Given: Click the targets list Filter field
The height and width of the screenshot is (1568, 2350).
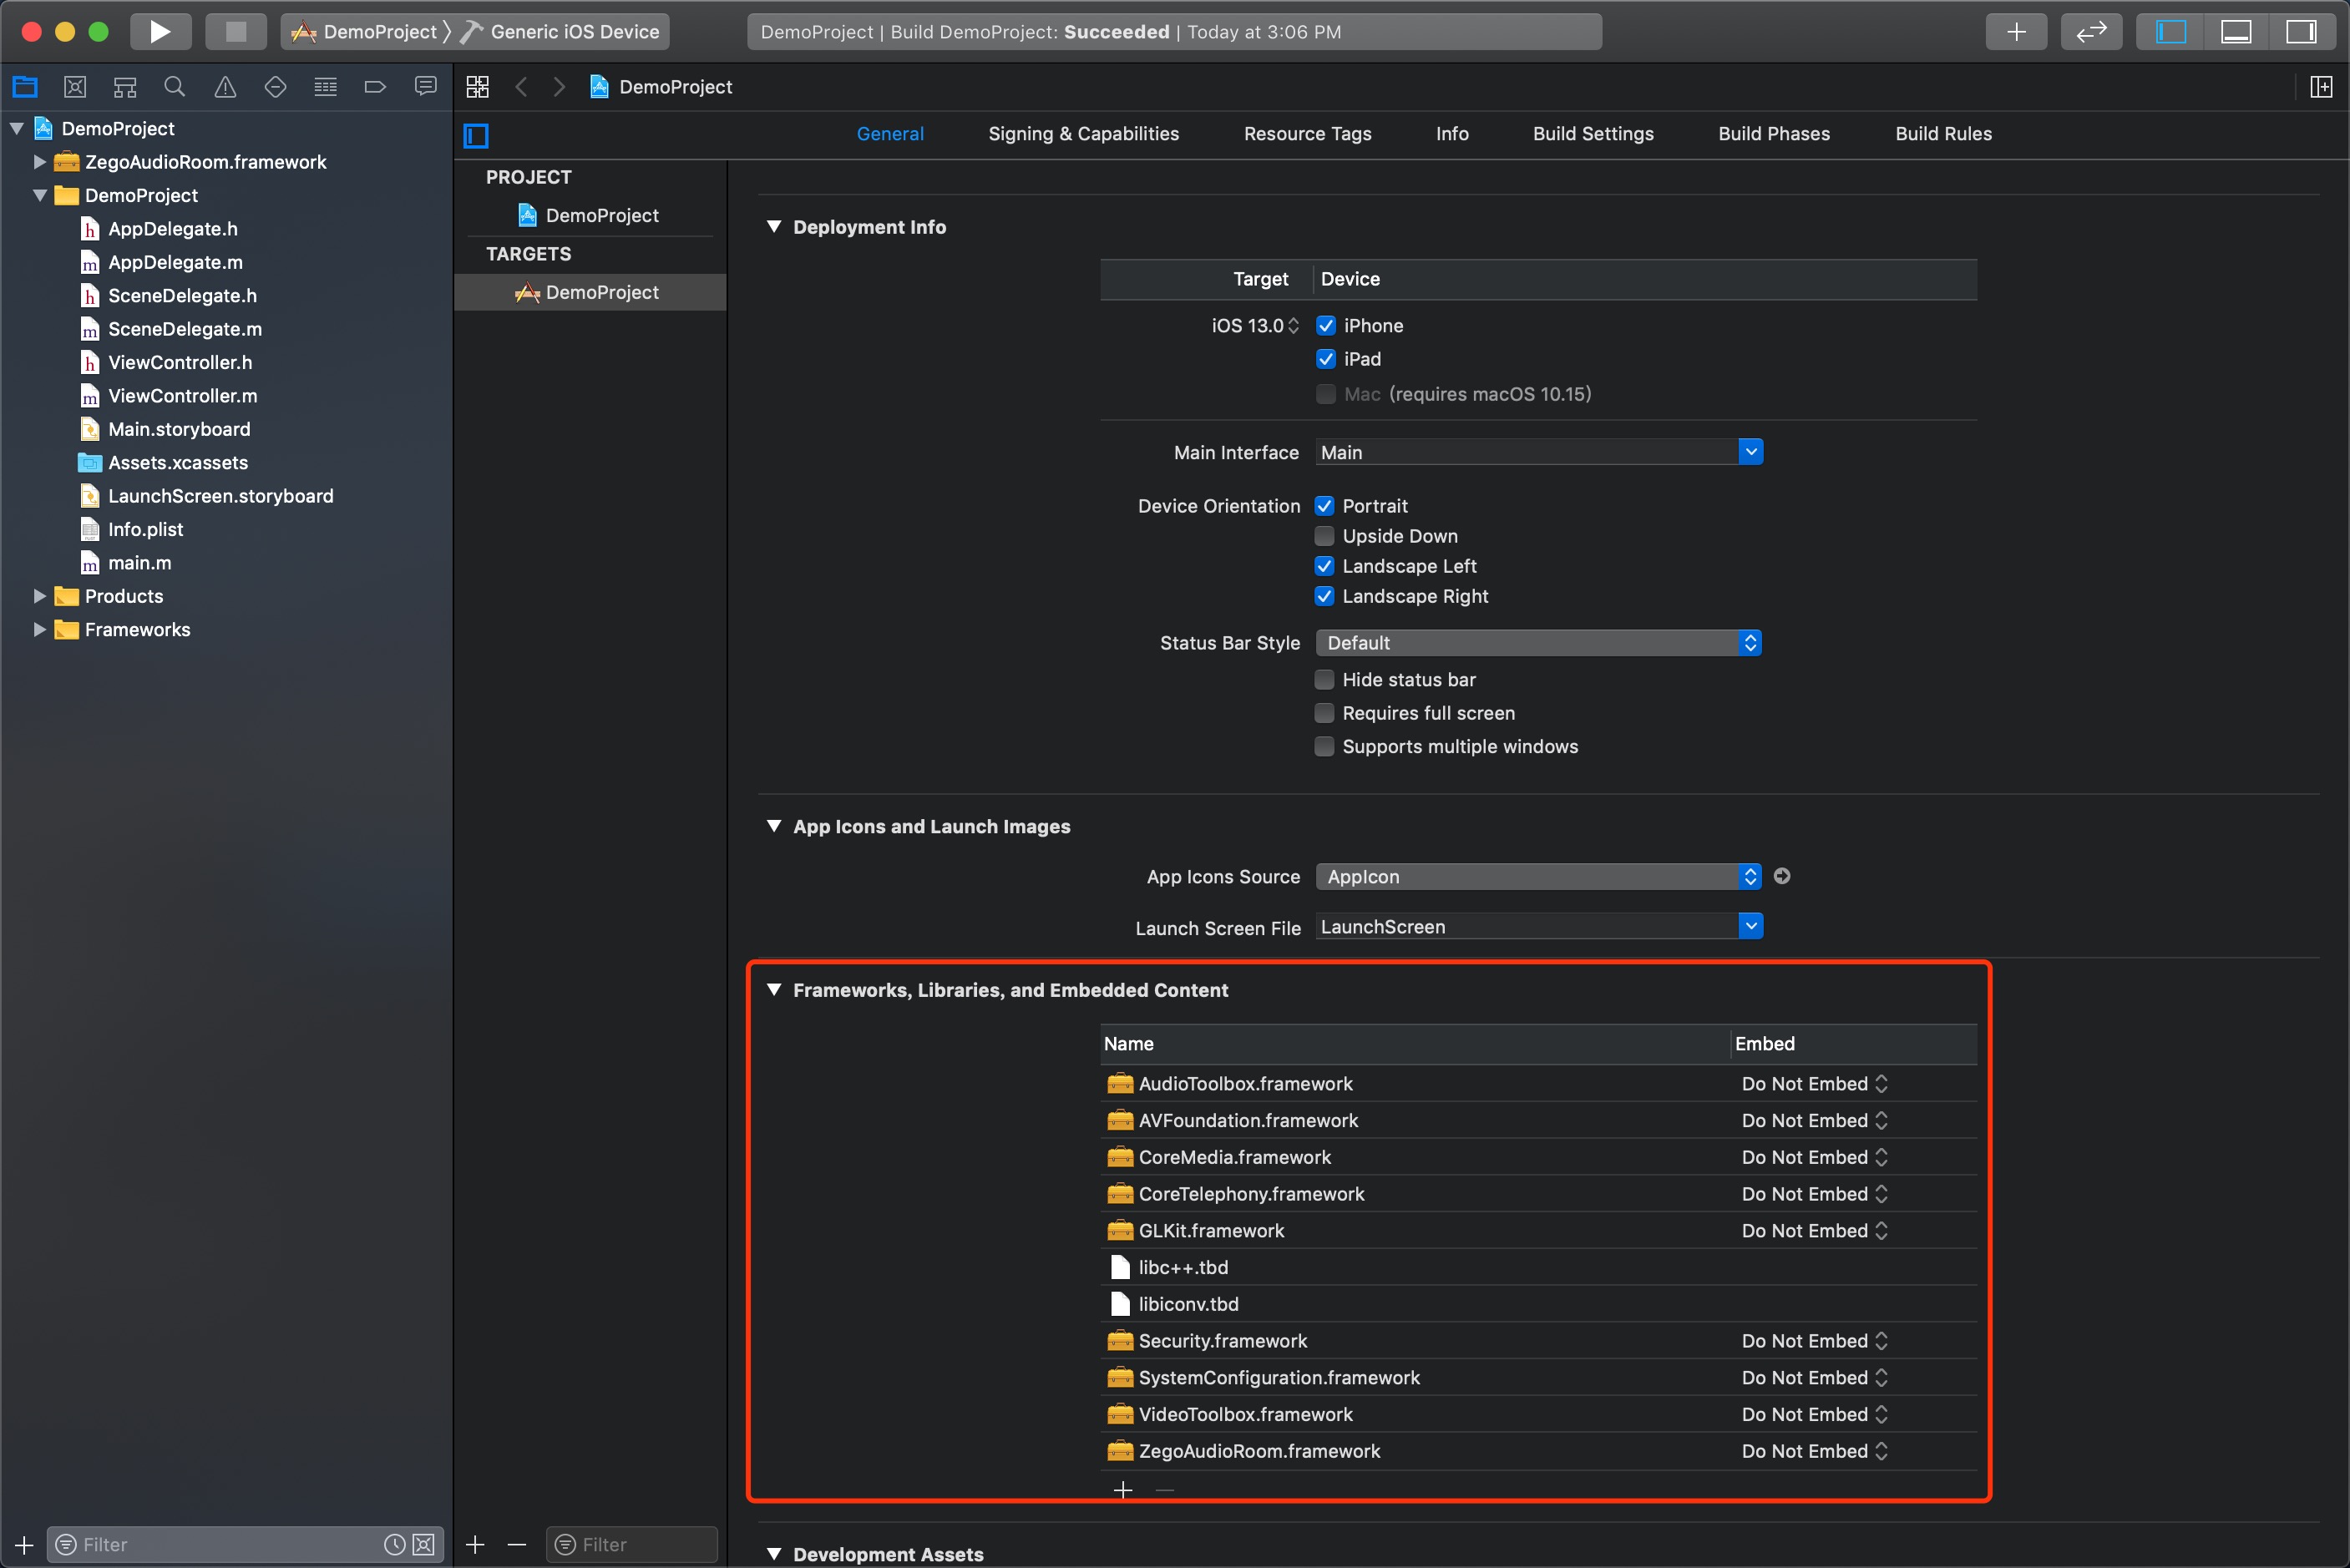Looking at the screenshot, I should pyautogui.click(x=631, y=1544).
